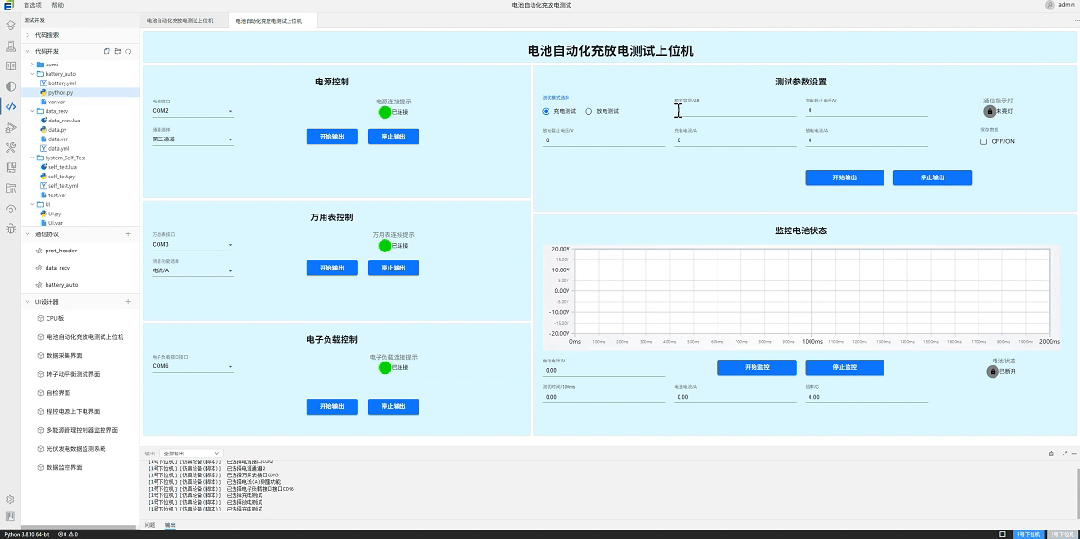Click 开始输出 in 万用表控制 panel

tap(332, 268)
